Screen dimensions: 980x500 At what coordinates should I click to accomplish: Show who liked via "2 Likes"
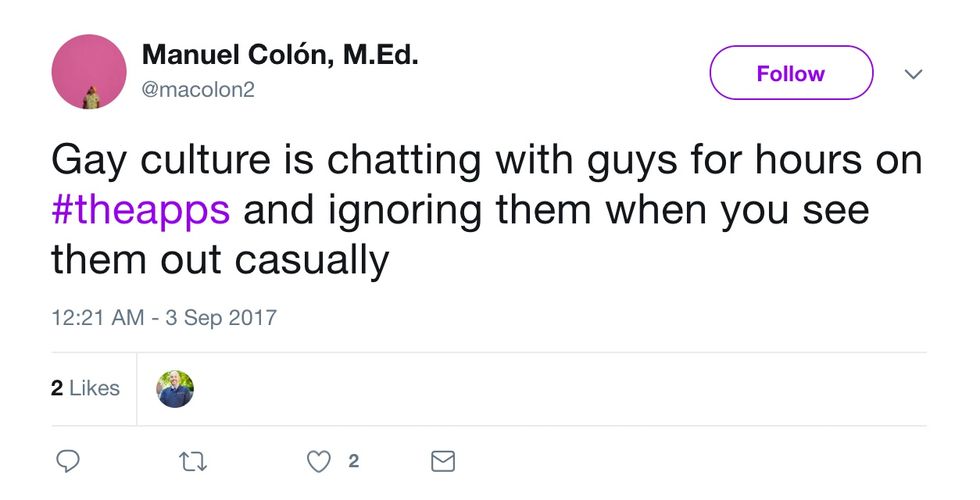pyautogui.click(x=86, y=388)
